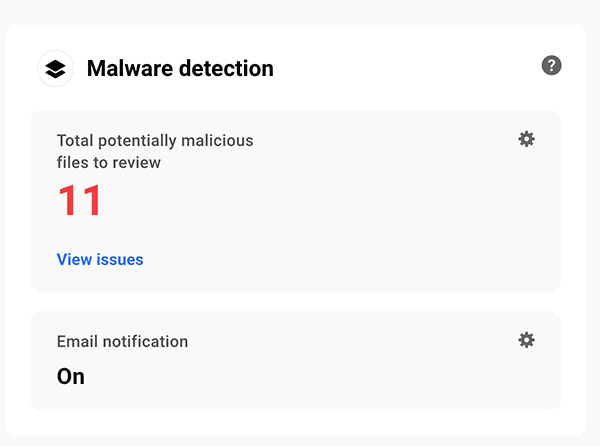Click the On status under Email notification
The image size is (600, 446).
[x=71, y=377]
